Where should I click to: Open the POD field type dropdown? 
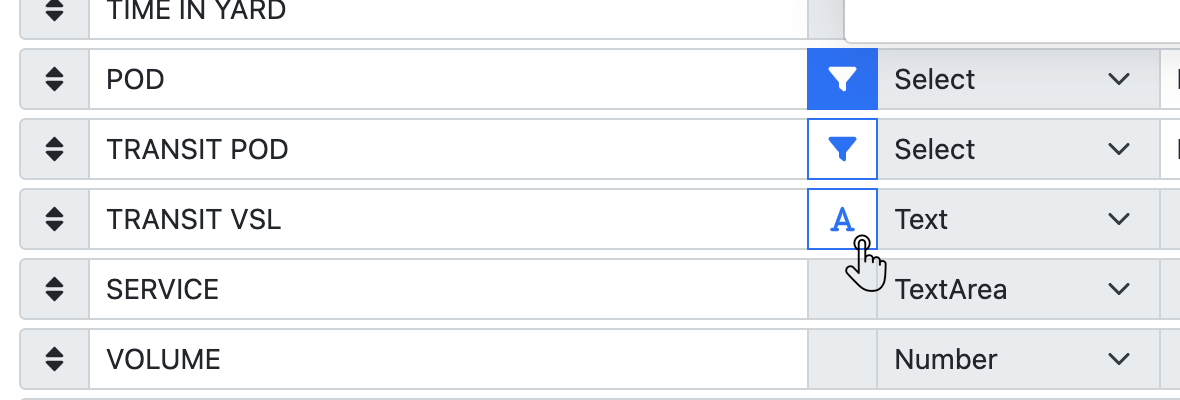tap(1012, 79)
